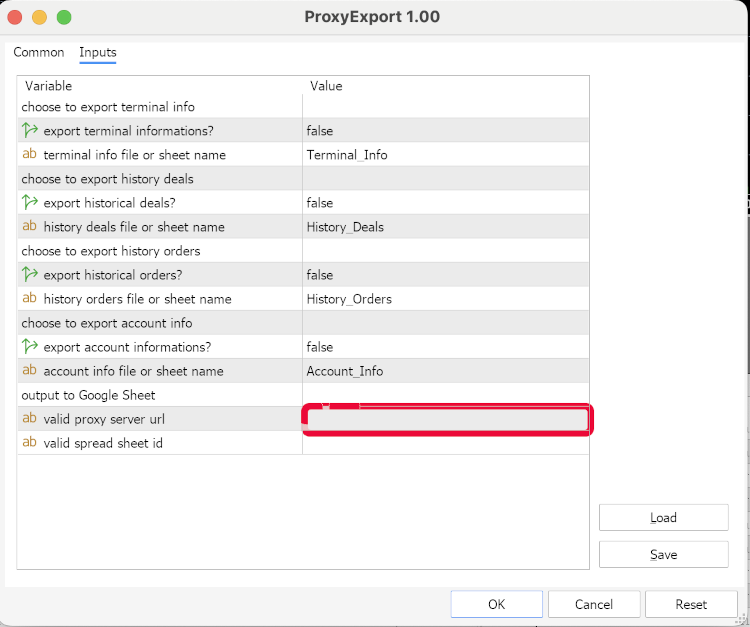Edit the History_Deals value field
This screenshot has width=750, height=627.
click(445, 227)
